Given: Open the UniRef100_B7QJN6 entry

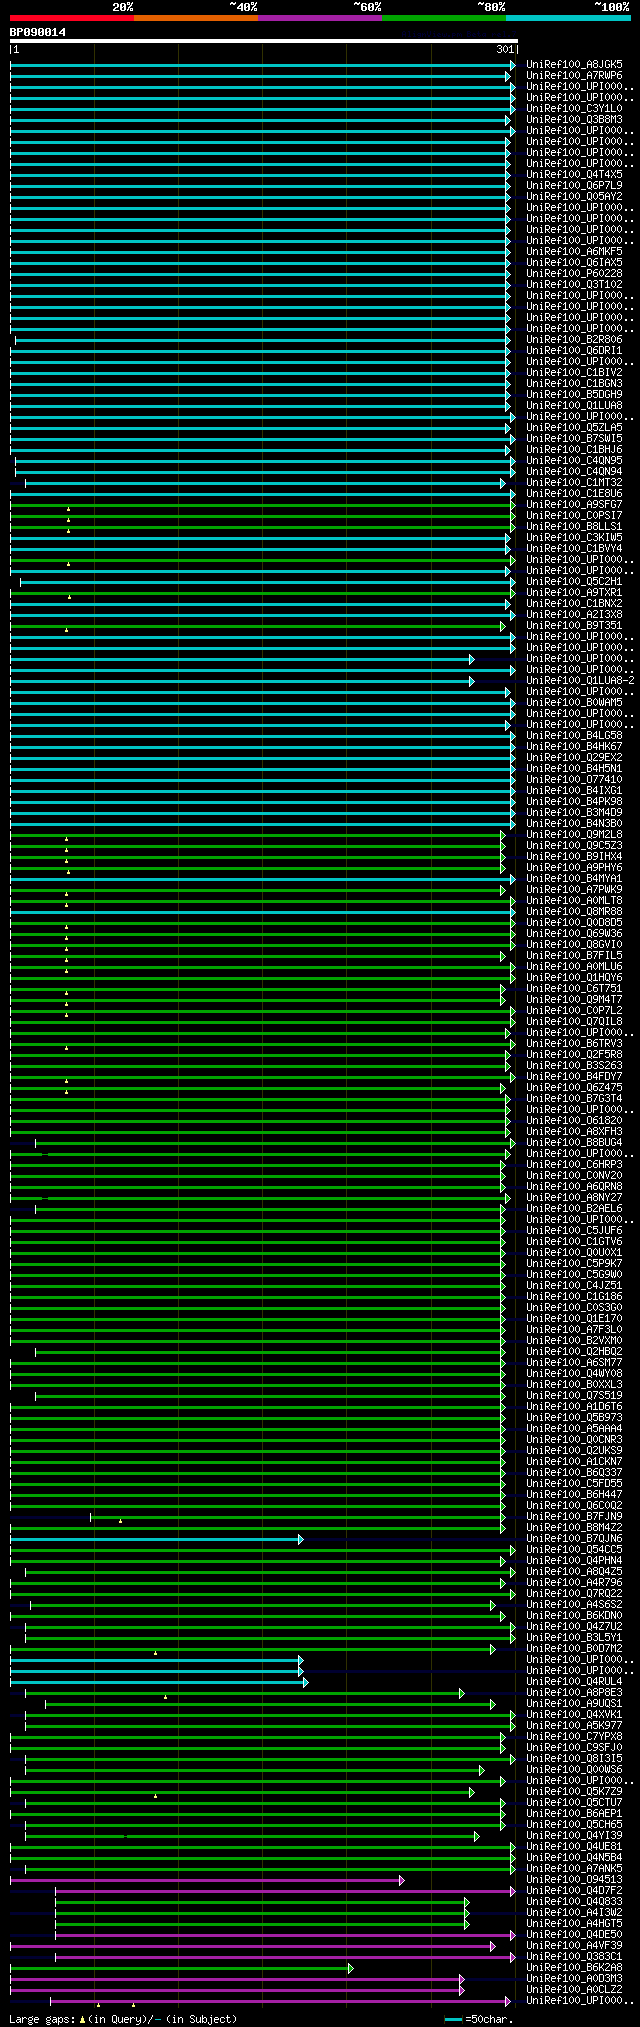Looking at the screenshot, I should (x=574, y=1538).
